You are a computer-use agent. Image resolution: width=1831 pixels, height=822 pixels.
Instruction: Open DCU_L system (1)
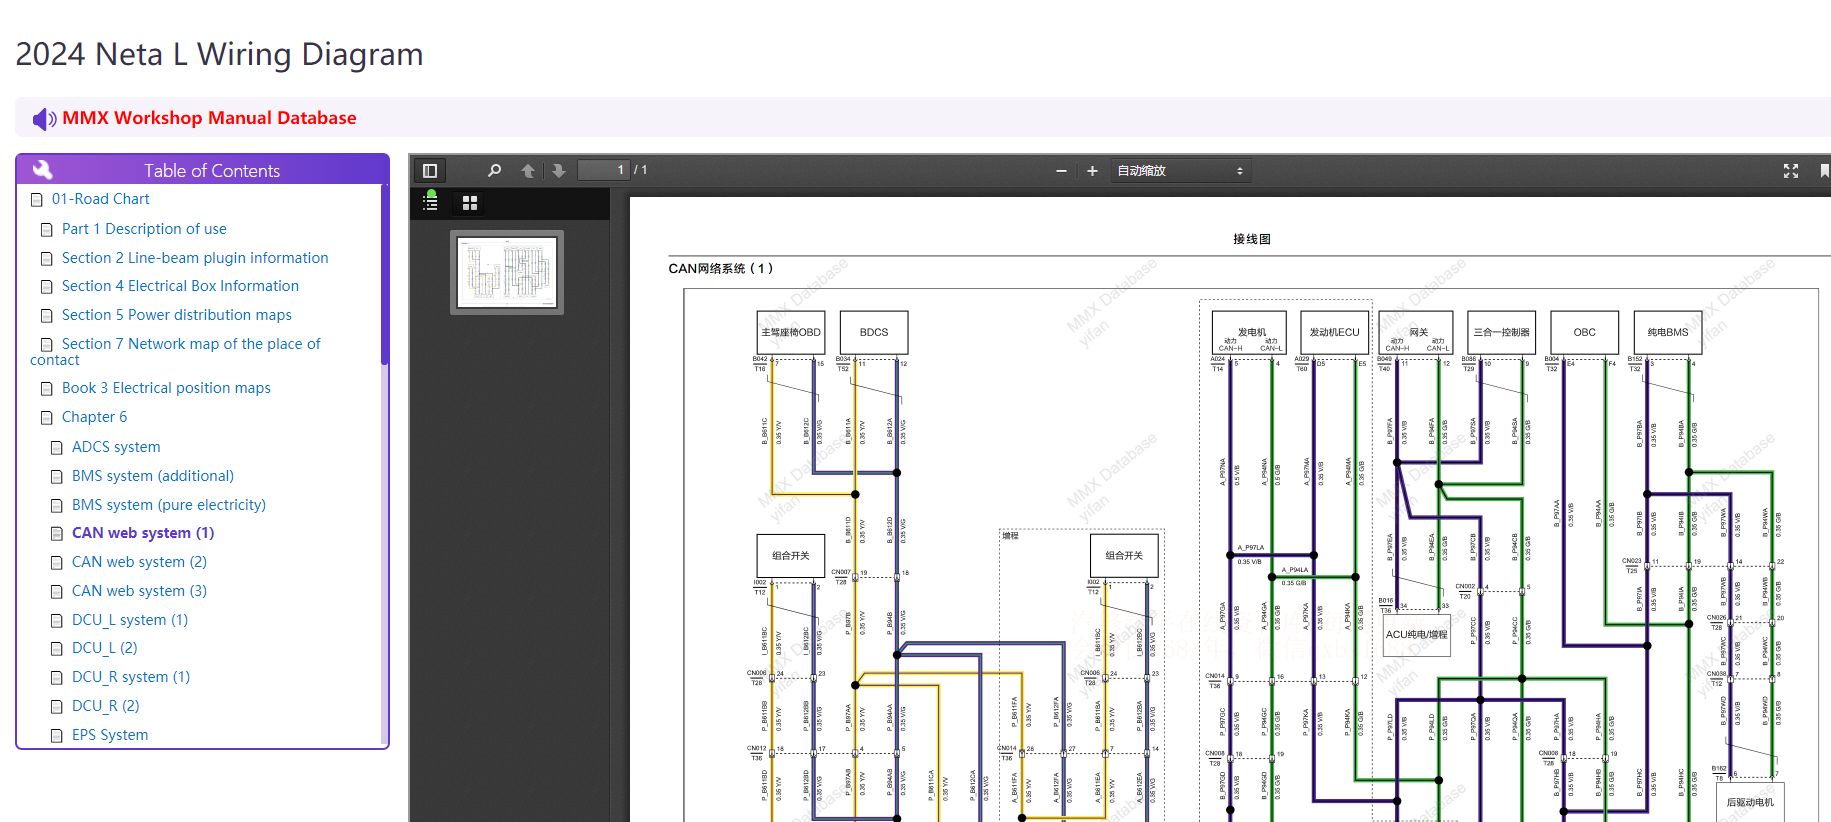[x=130, y=620]
